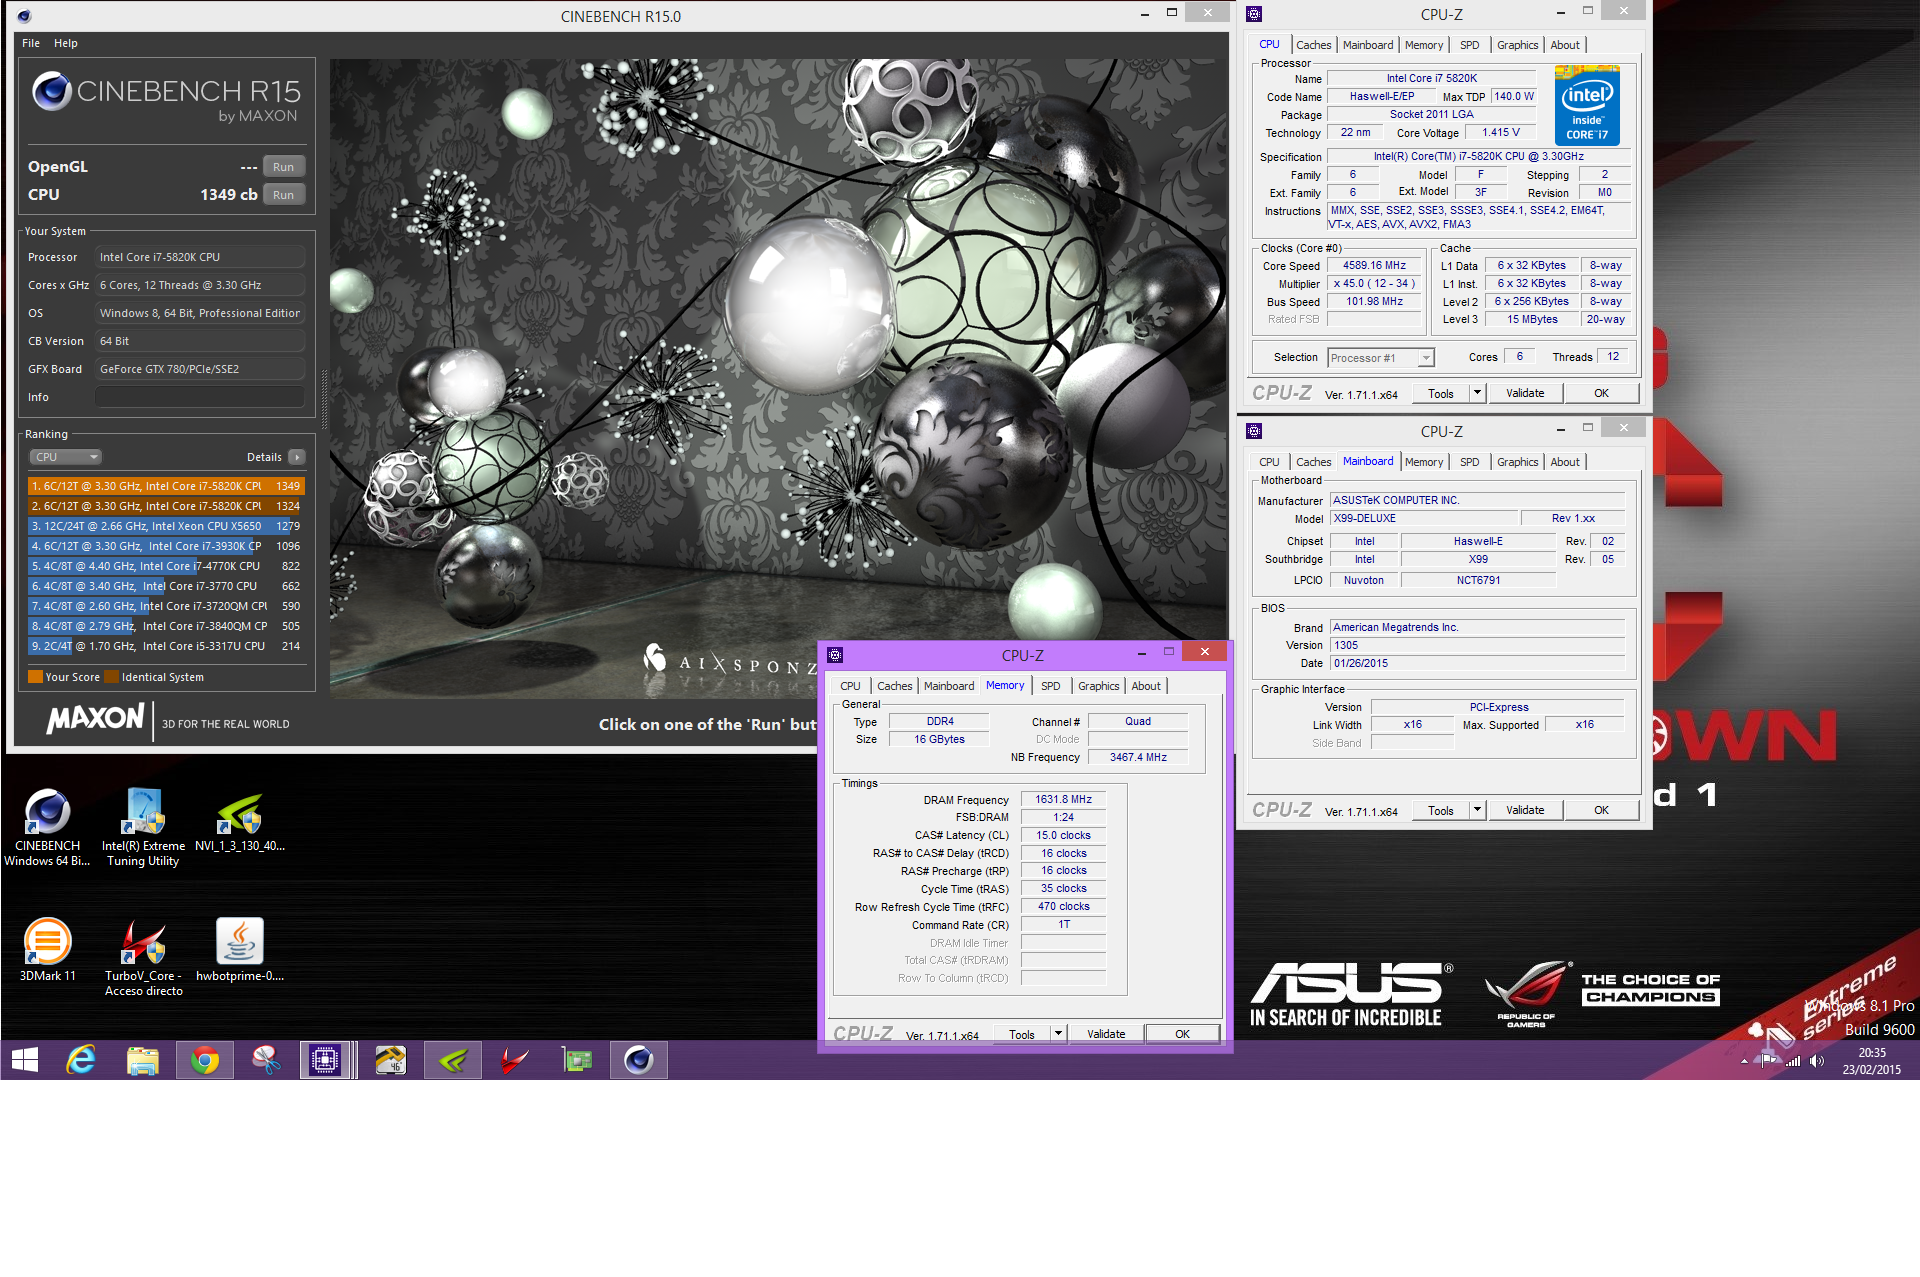The height and width of the screenshot is (1277, 1920).
Task: Select the Intel Core i7-3770 ranking row
Action: click(166, 586)
